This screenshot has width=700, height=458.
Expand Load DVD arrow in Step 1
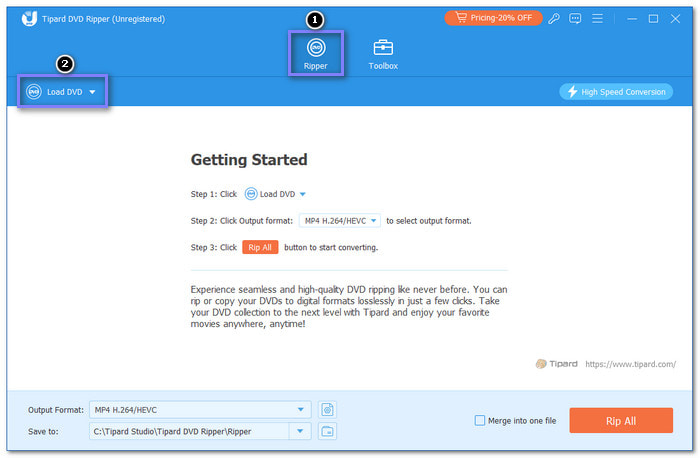tap(303, 194)
